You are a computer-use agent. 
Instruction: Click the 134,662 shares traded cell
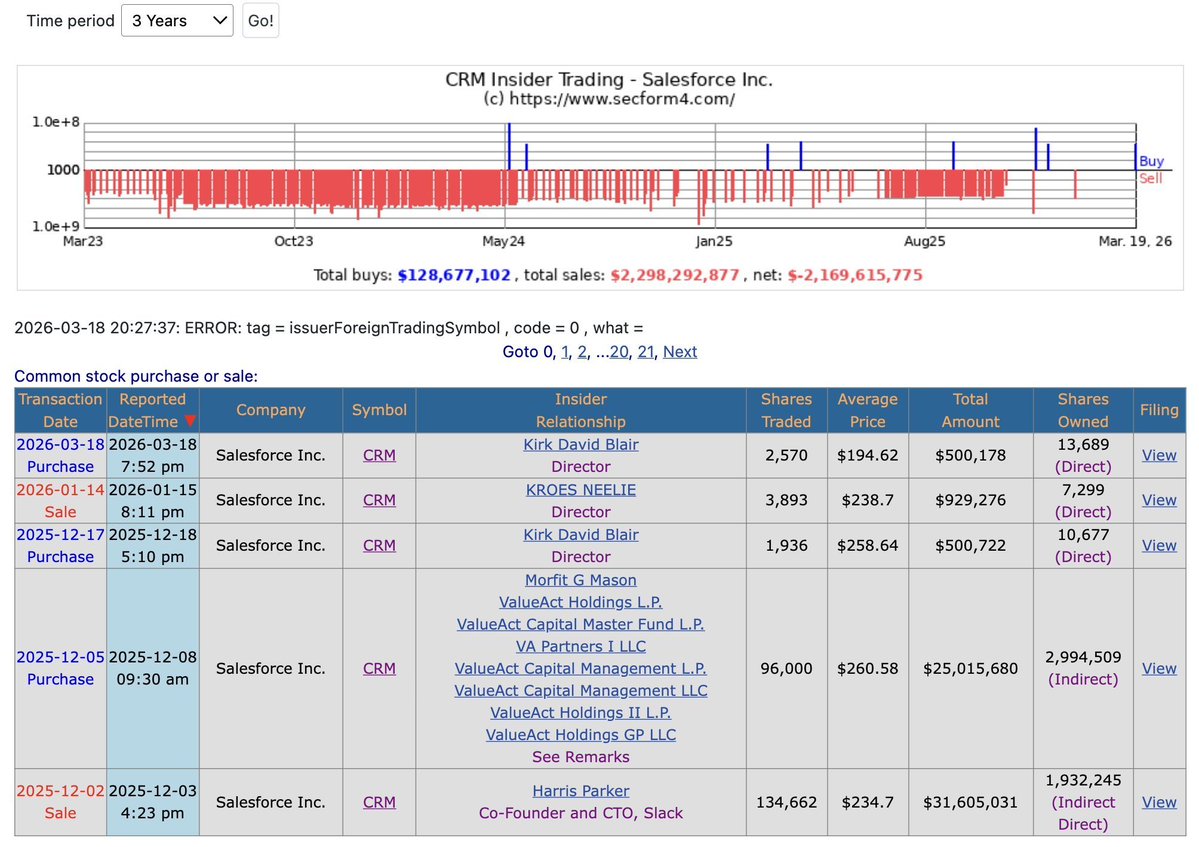click(786, 802)
